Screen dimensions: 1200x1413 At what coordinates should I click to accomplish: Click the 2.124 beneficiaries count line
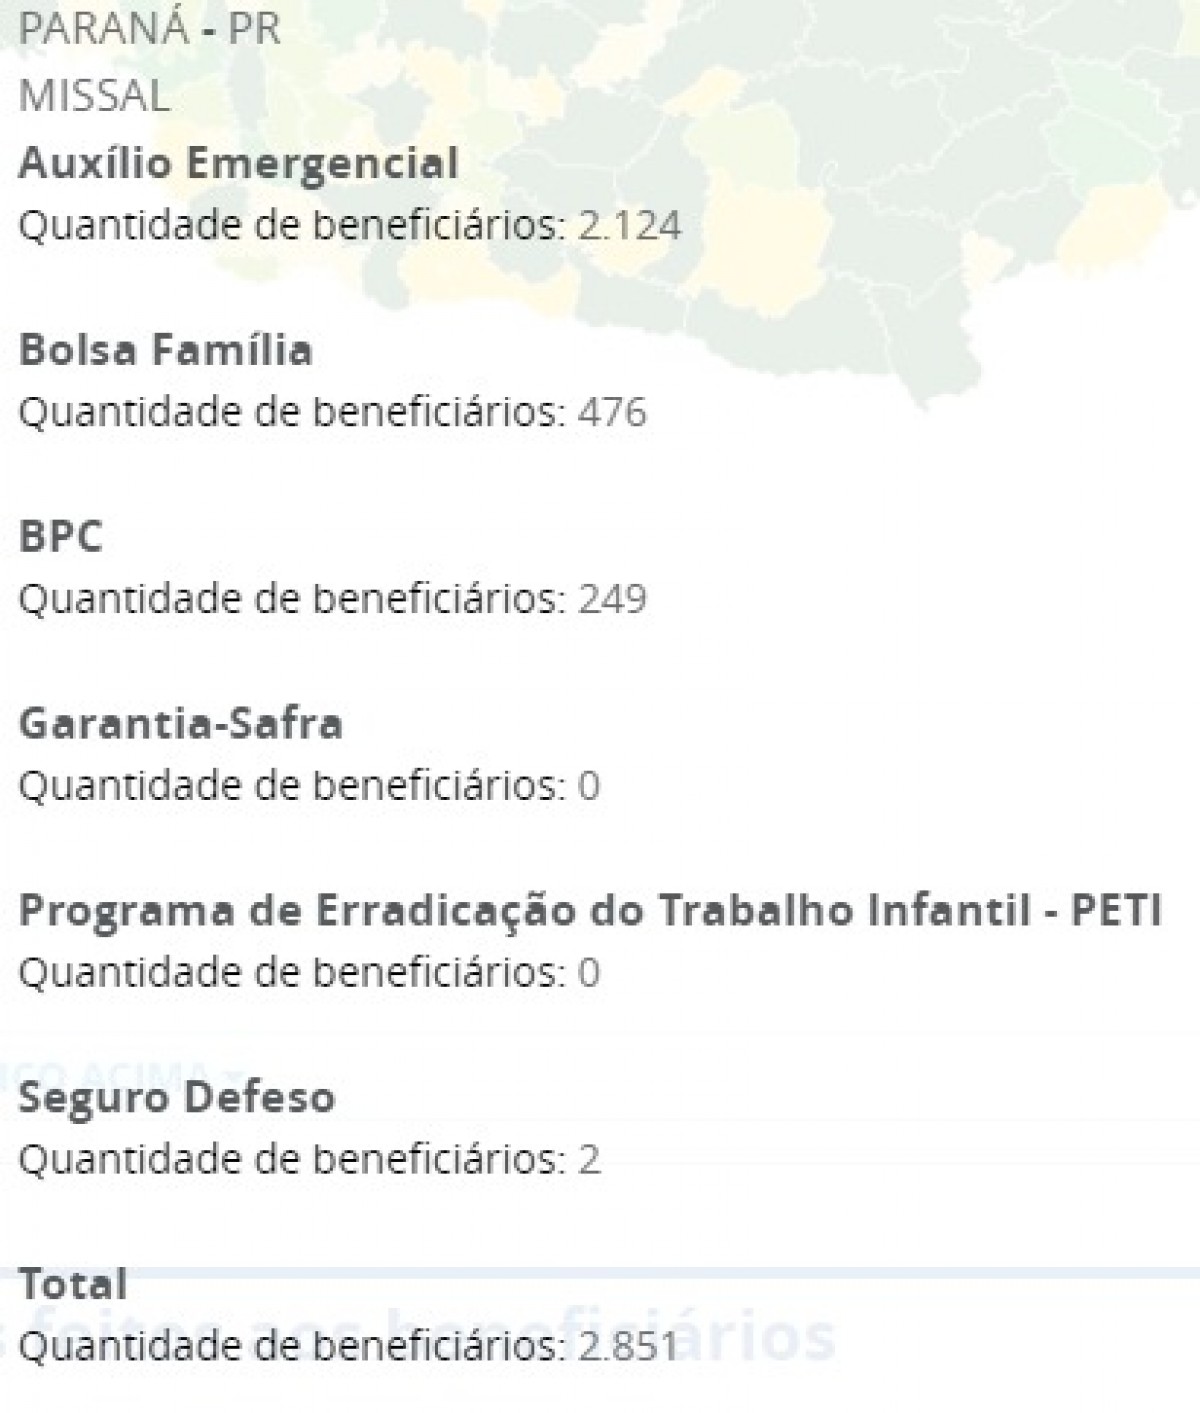pos(350,225)
